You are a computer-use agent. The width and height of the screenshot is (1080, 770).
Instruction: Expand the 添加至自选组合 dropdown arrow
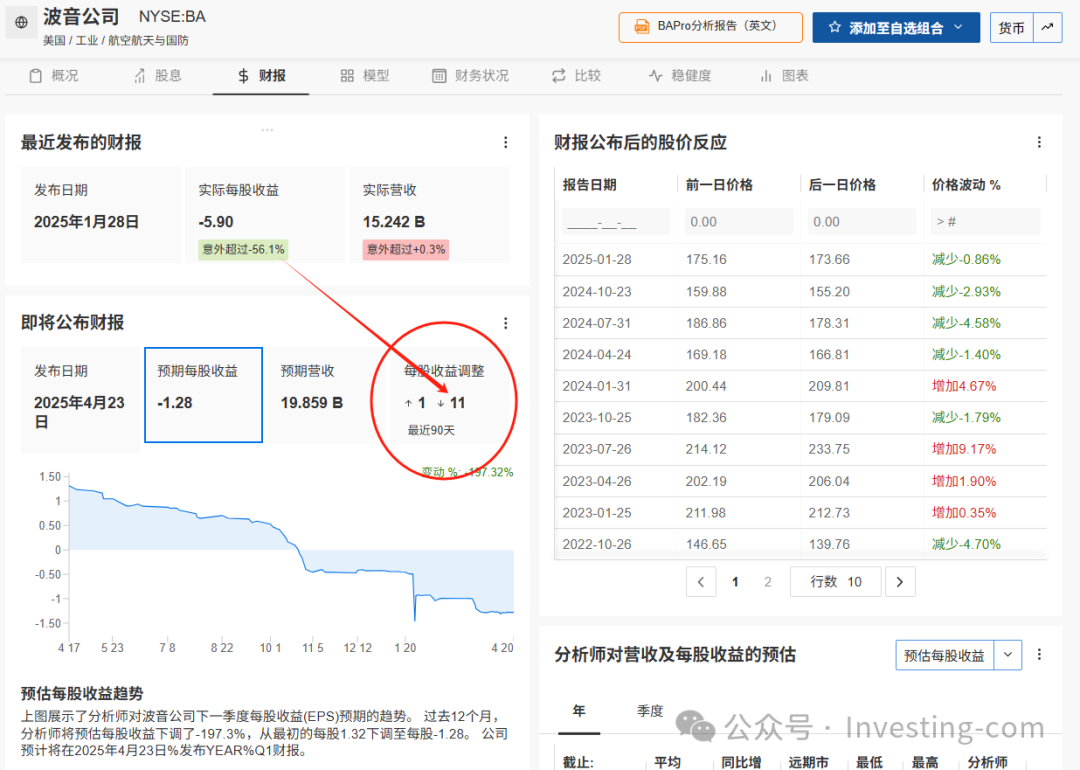[958, 27]
